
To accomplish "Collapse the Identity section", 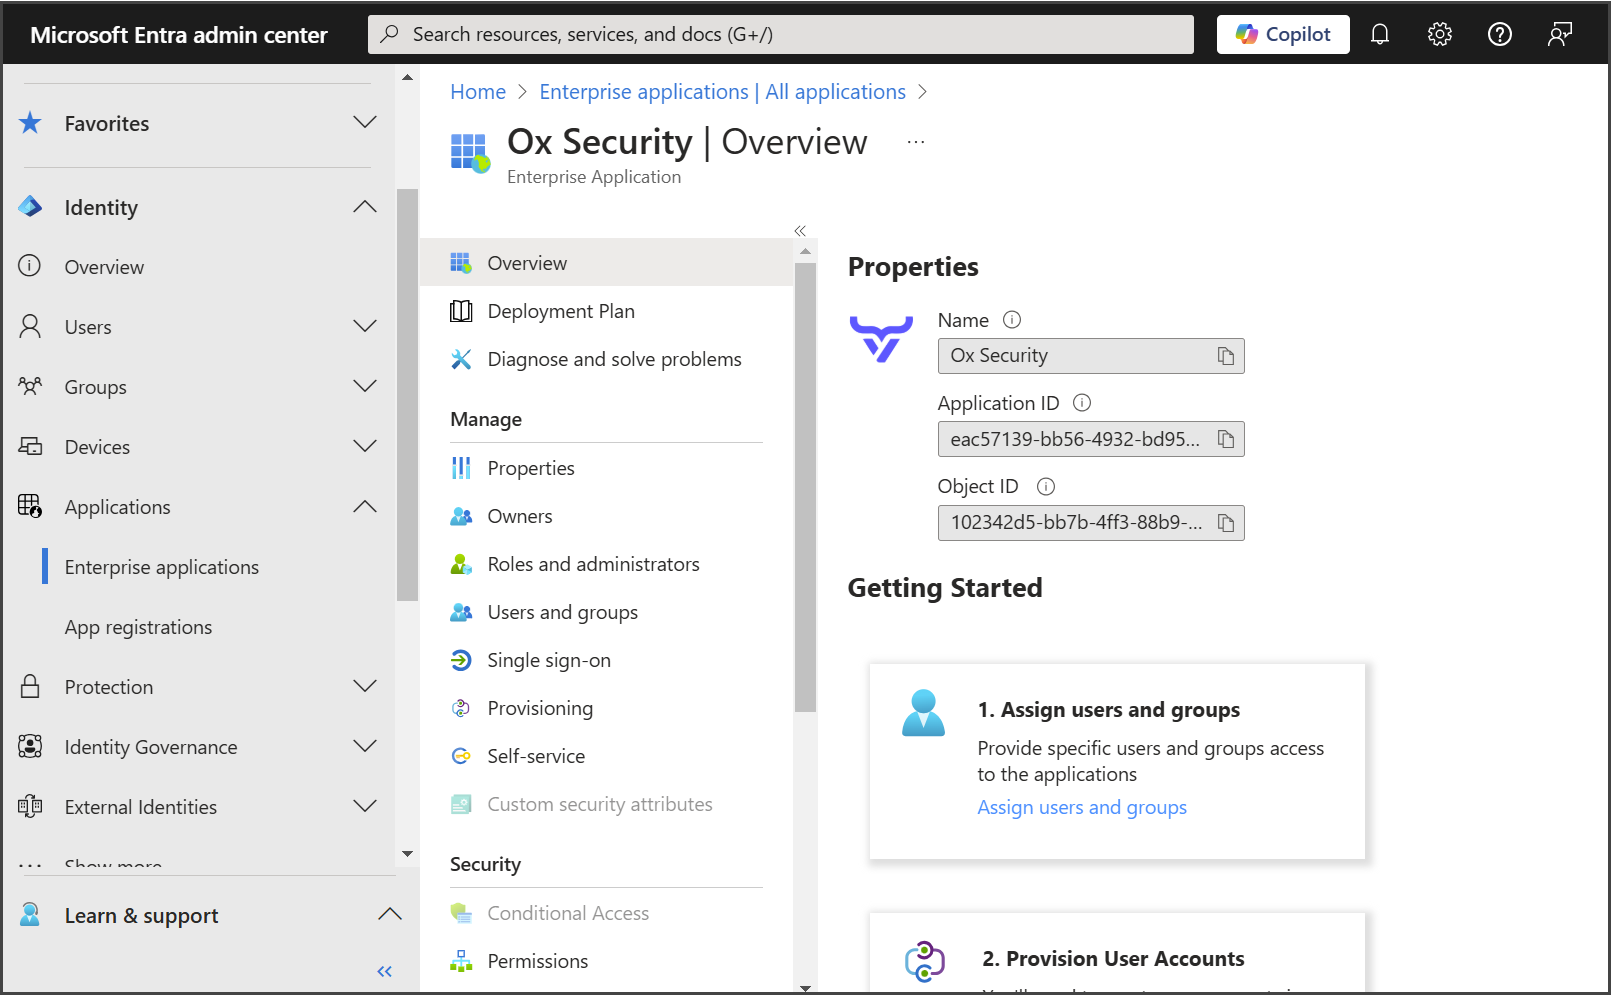I will [365, 207].
